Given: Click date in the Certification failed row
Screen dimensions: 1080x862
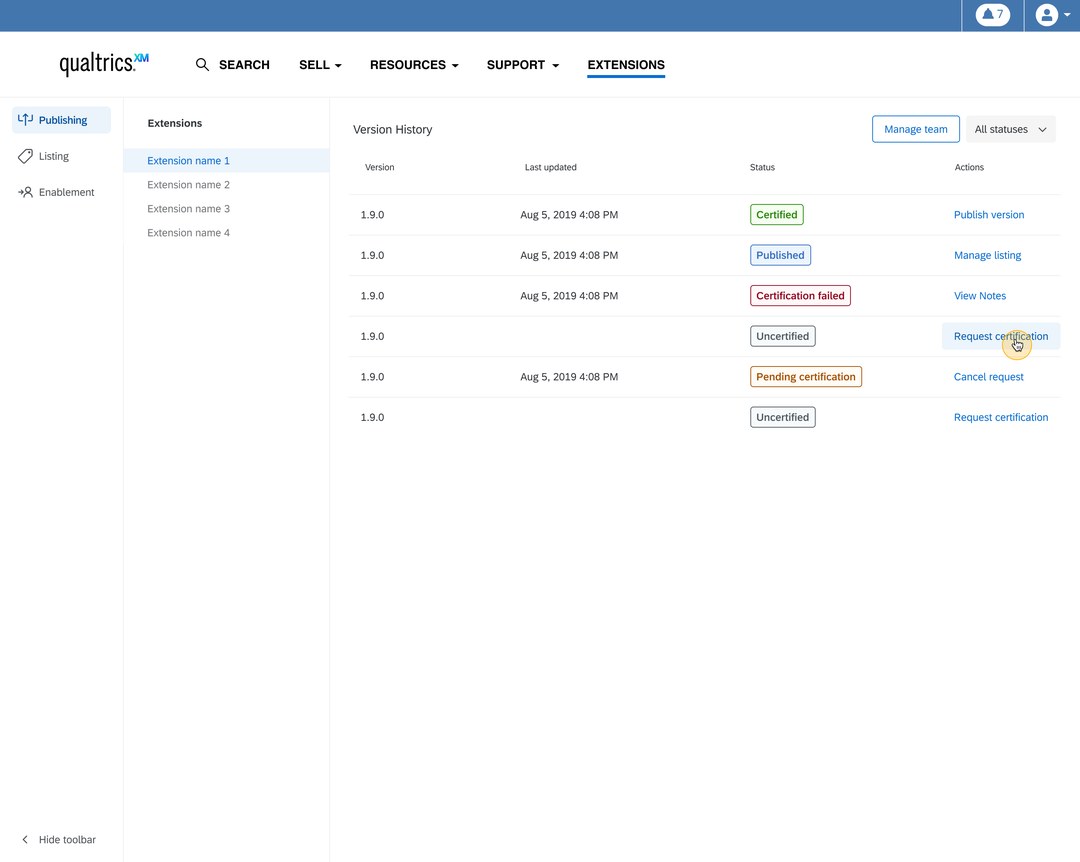Looking at the screenshot, I should tap(569, 296).
